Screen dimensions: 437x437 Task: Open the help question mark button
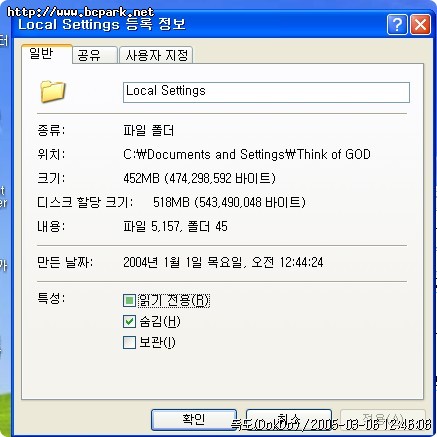[x=397, y=24]
